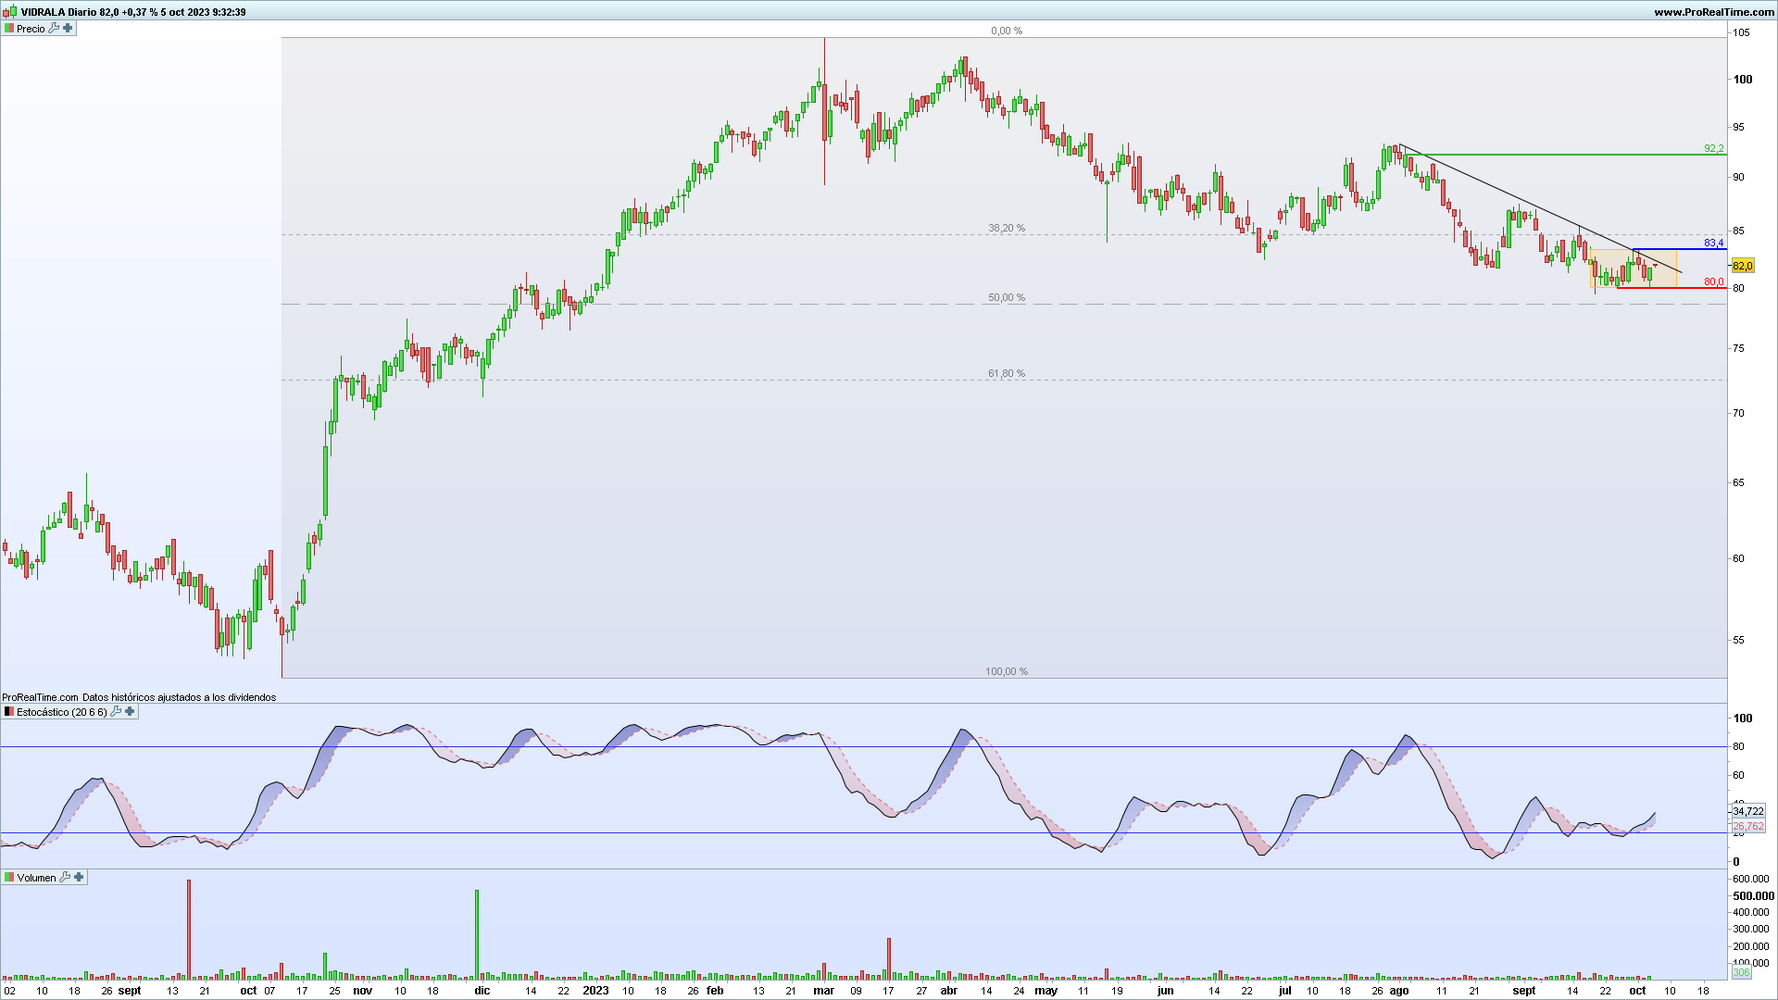Viewport: 1778px width, 1000px height.
Task: Click the 0,00 % Fibonacci label
Action: [1006, 31]
